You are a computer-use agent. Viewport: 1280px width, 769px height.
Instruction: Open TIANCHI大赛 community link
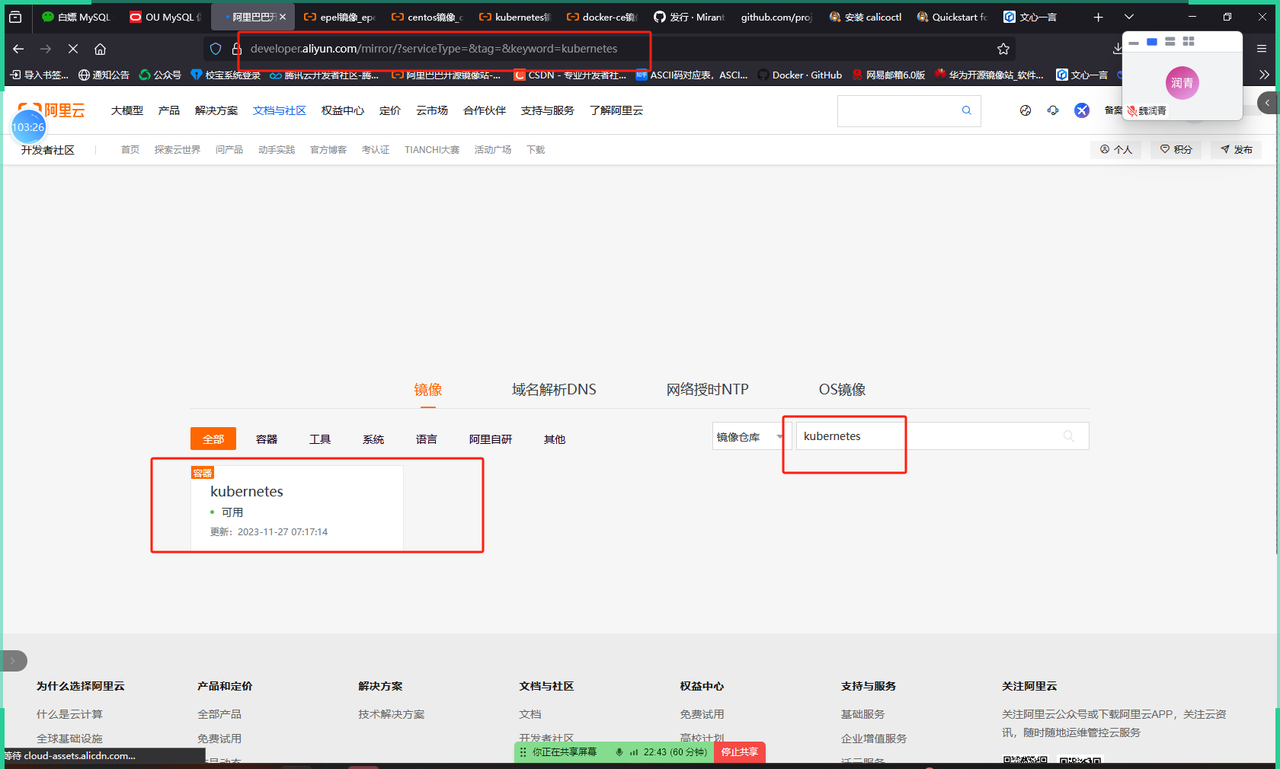point(432,150)
